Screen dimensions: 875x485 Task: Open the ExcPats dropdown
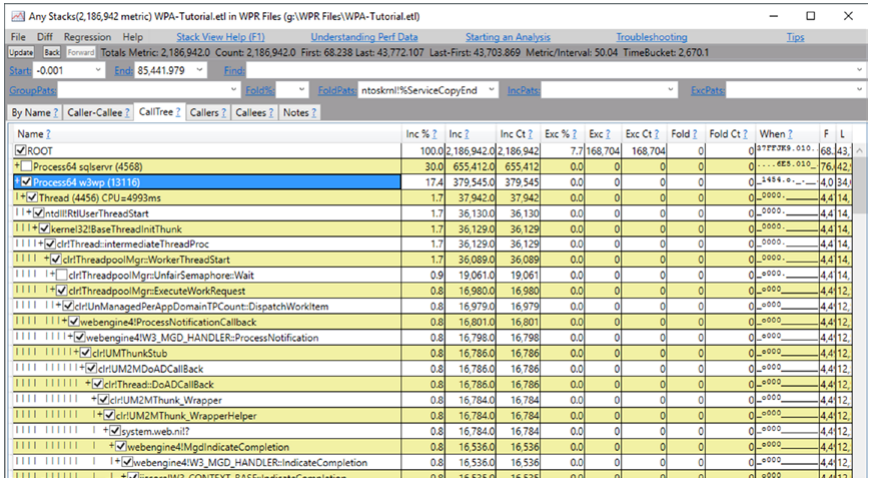(x=859, y=89)
